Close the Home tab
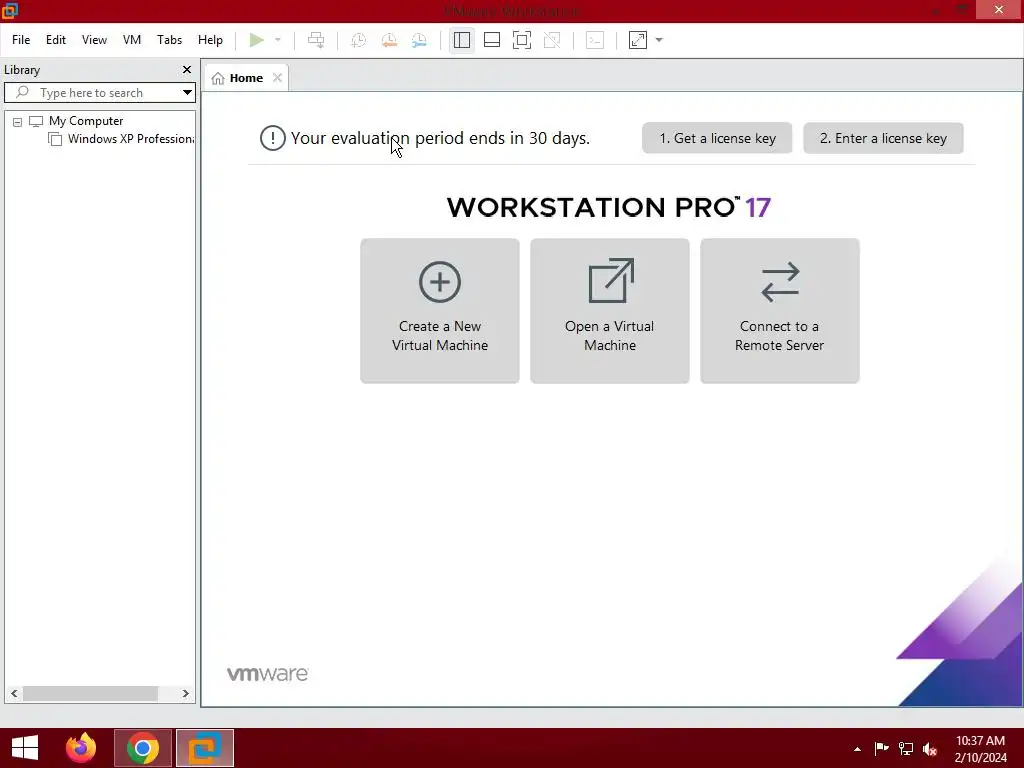This screenshot has height=768, width=1024. (277, 78)
